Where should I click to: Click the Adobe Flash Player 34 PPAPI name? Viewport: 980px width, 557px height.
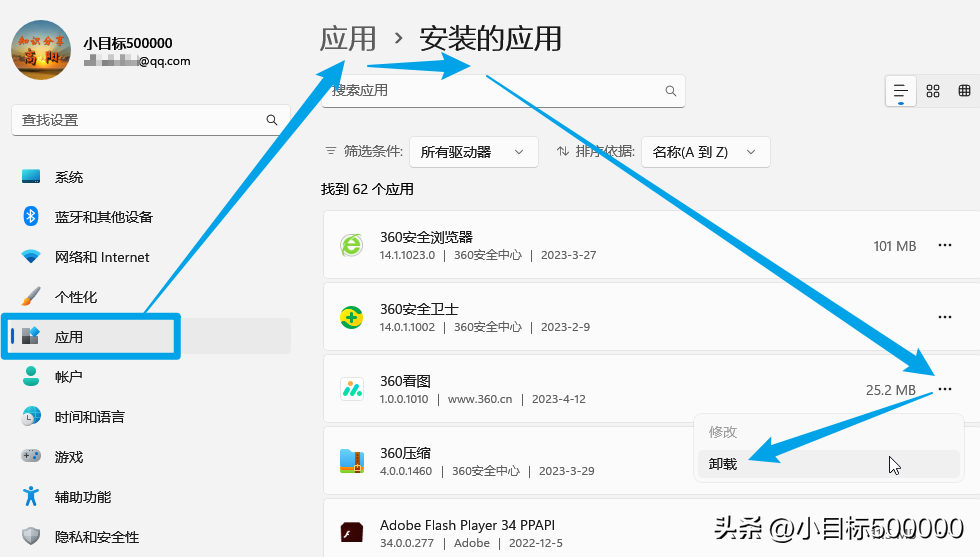point(468,525)
